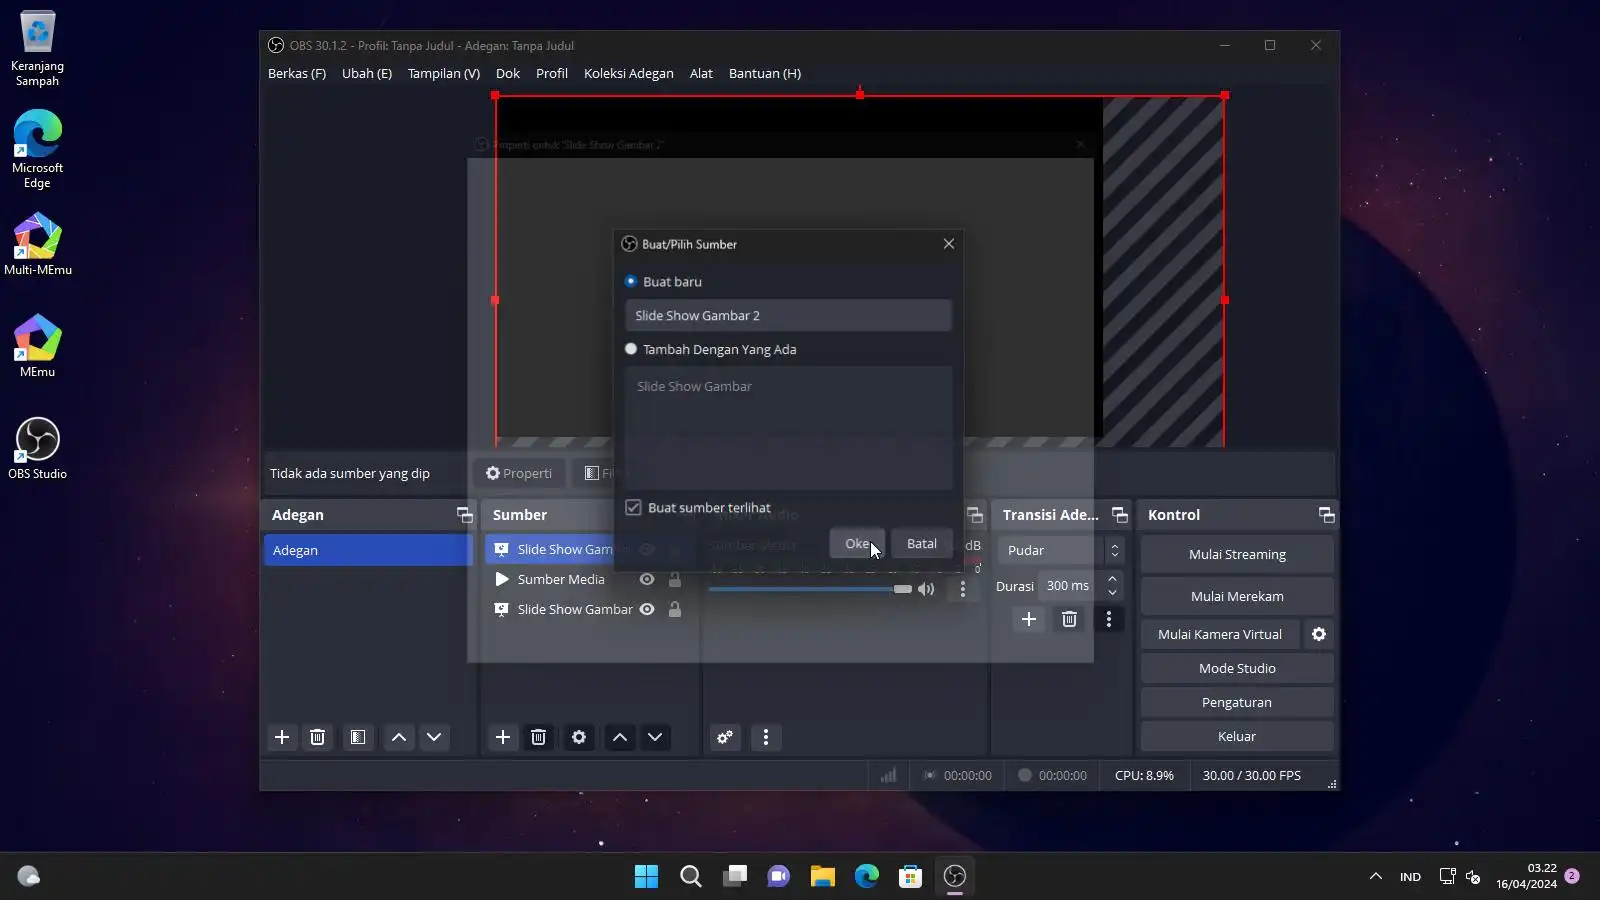
Task: Open the Ubah (E) menu
Action: [367, 73]
